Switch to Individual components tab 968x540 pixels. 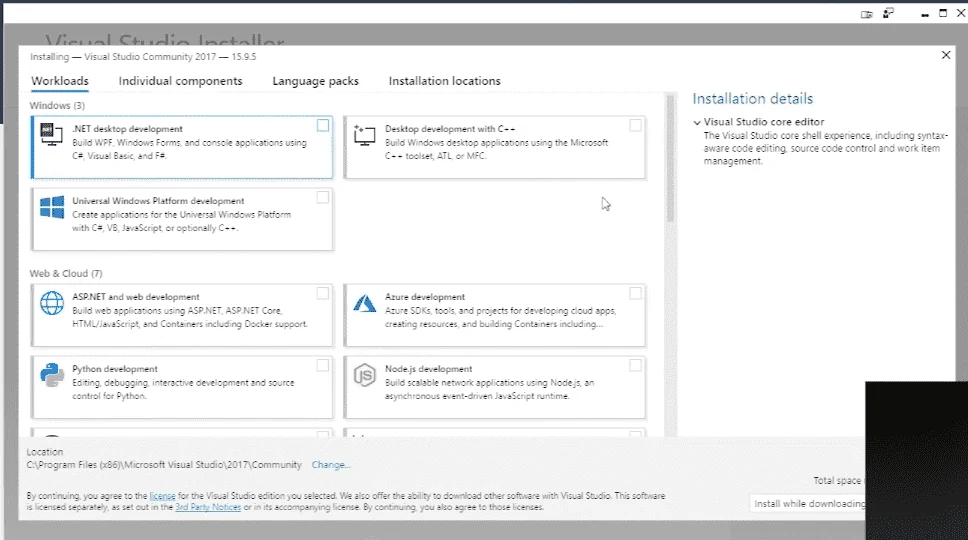pyautogui.click(x=180, y=81)
